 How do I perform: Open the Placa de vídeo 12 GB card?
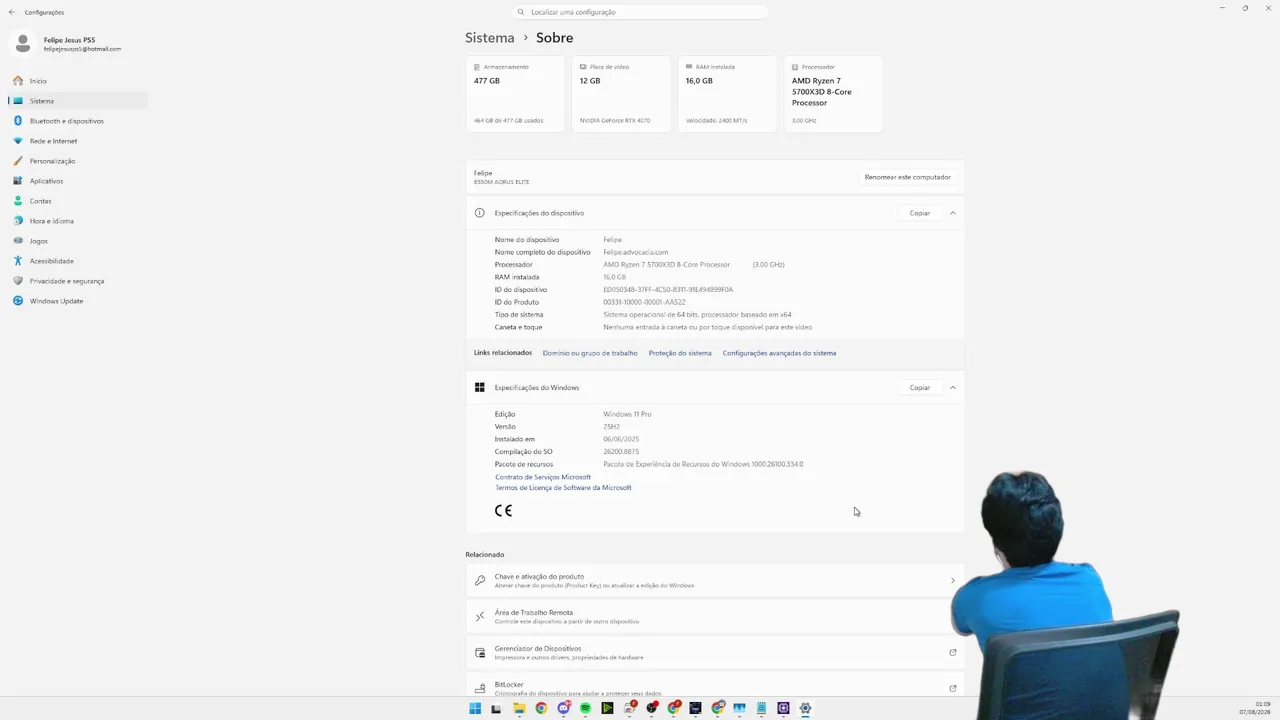(x=622, y=94)
